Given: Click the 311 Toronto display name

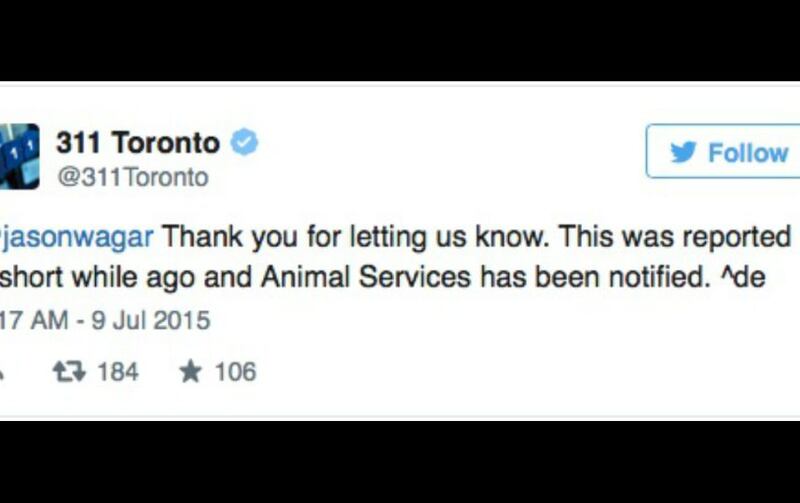Looking at the screenshot, I should pyautogui.click(x=138, y=142).
